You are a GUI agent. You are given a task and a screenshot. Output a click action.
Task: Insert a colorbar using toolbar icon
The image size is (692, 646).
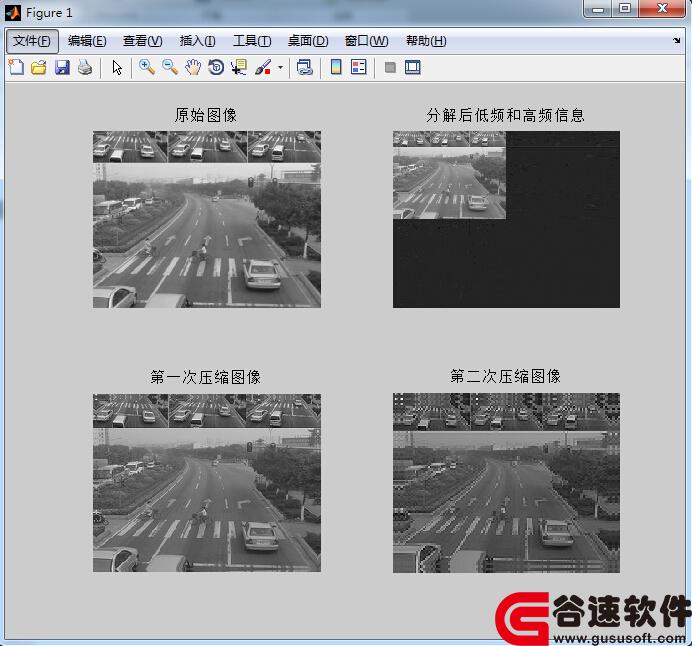(x=336, y=68)
